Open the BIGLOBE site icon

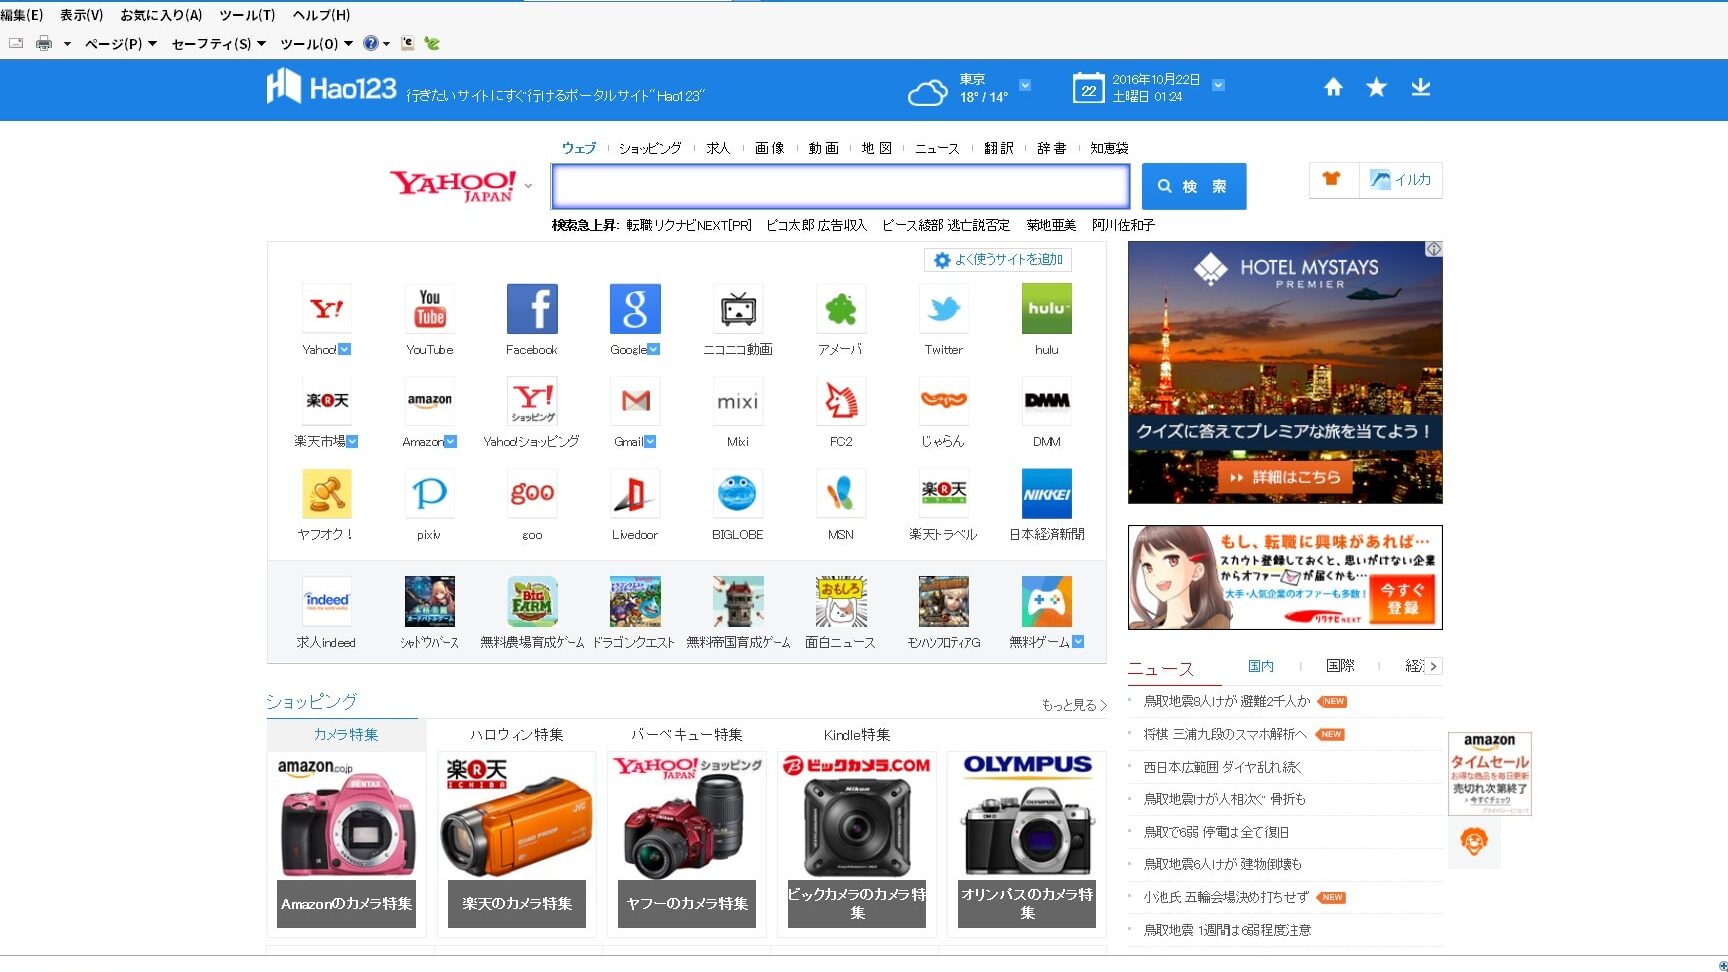738,494
